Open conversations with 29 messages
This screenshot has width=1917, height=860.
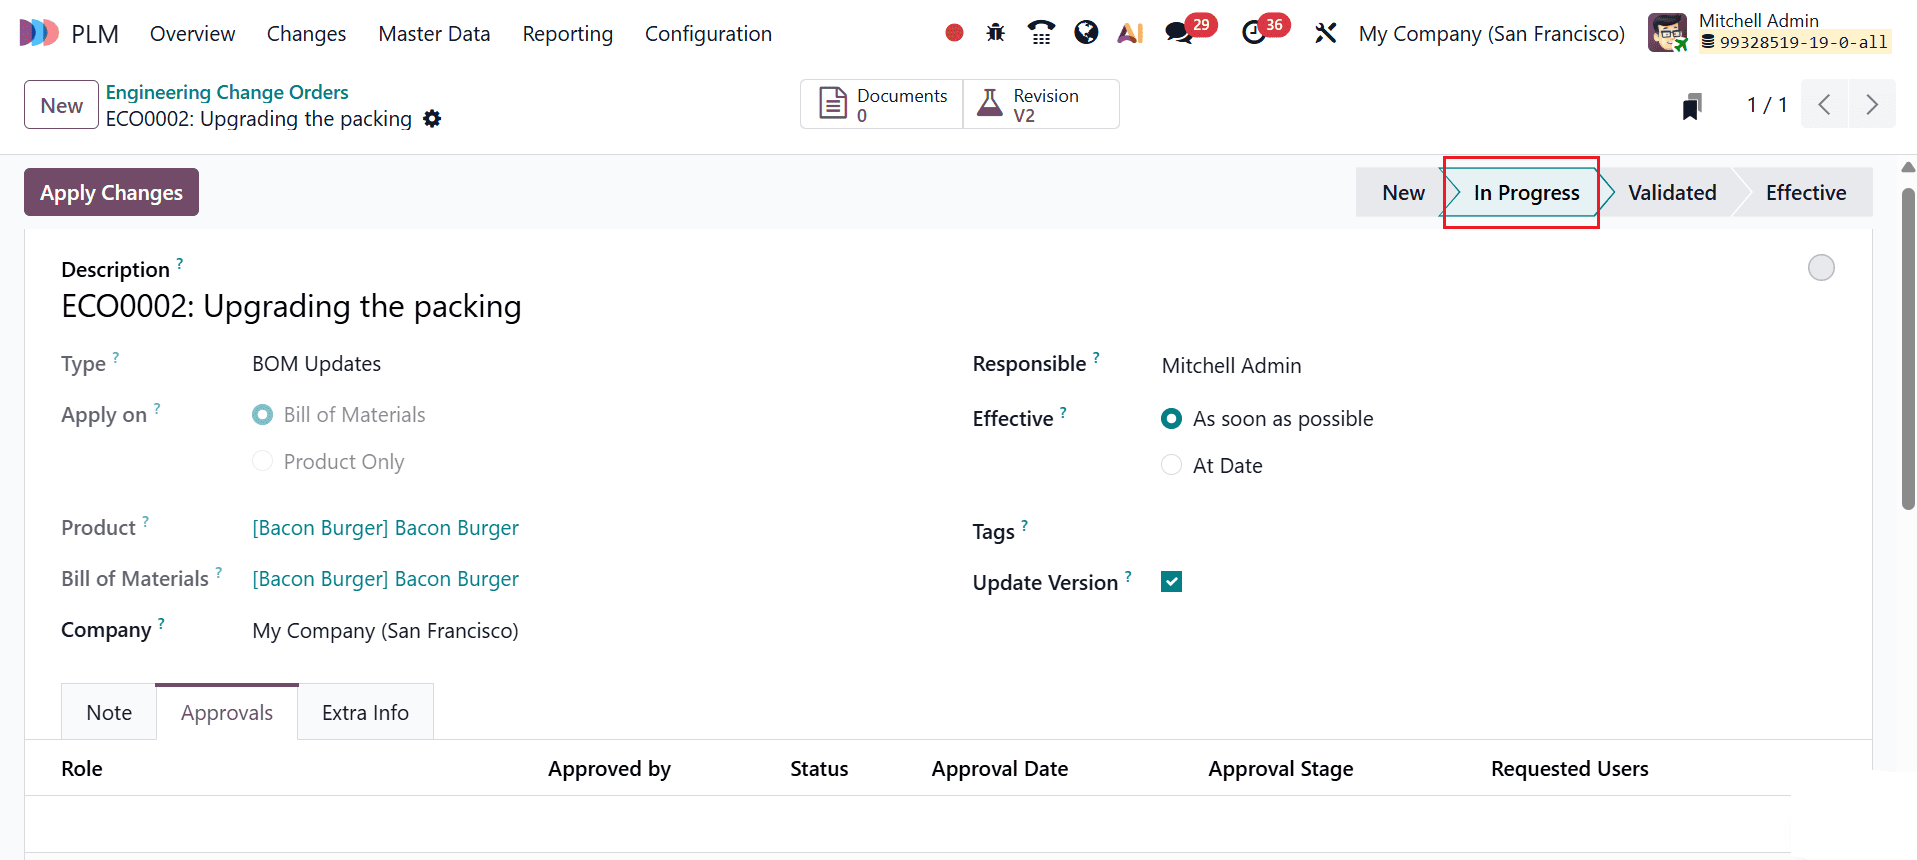coord(1189,31)
